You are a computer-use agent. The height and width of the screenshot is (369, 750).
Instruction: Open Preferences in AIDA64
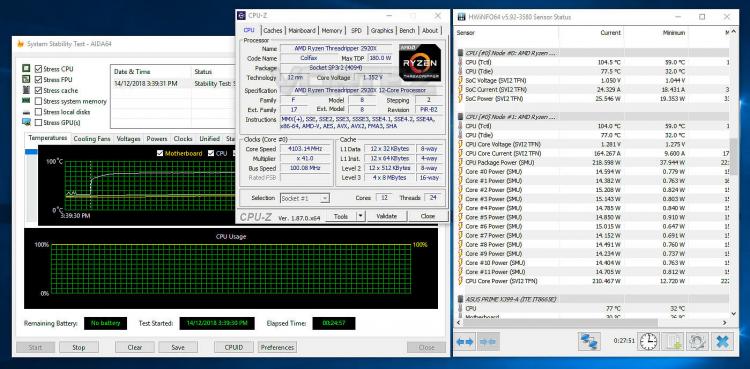point(277,347)
